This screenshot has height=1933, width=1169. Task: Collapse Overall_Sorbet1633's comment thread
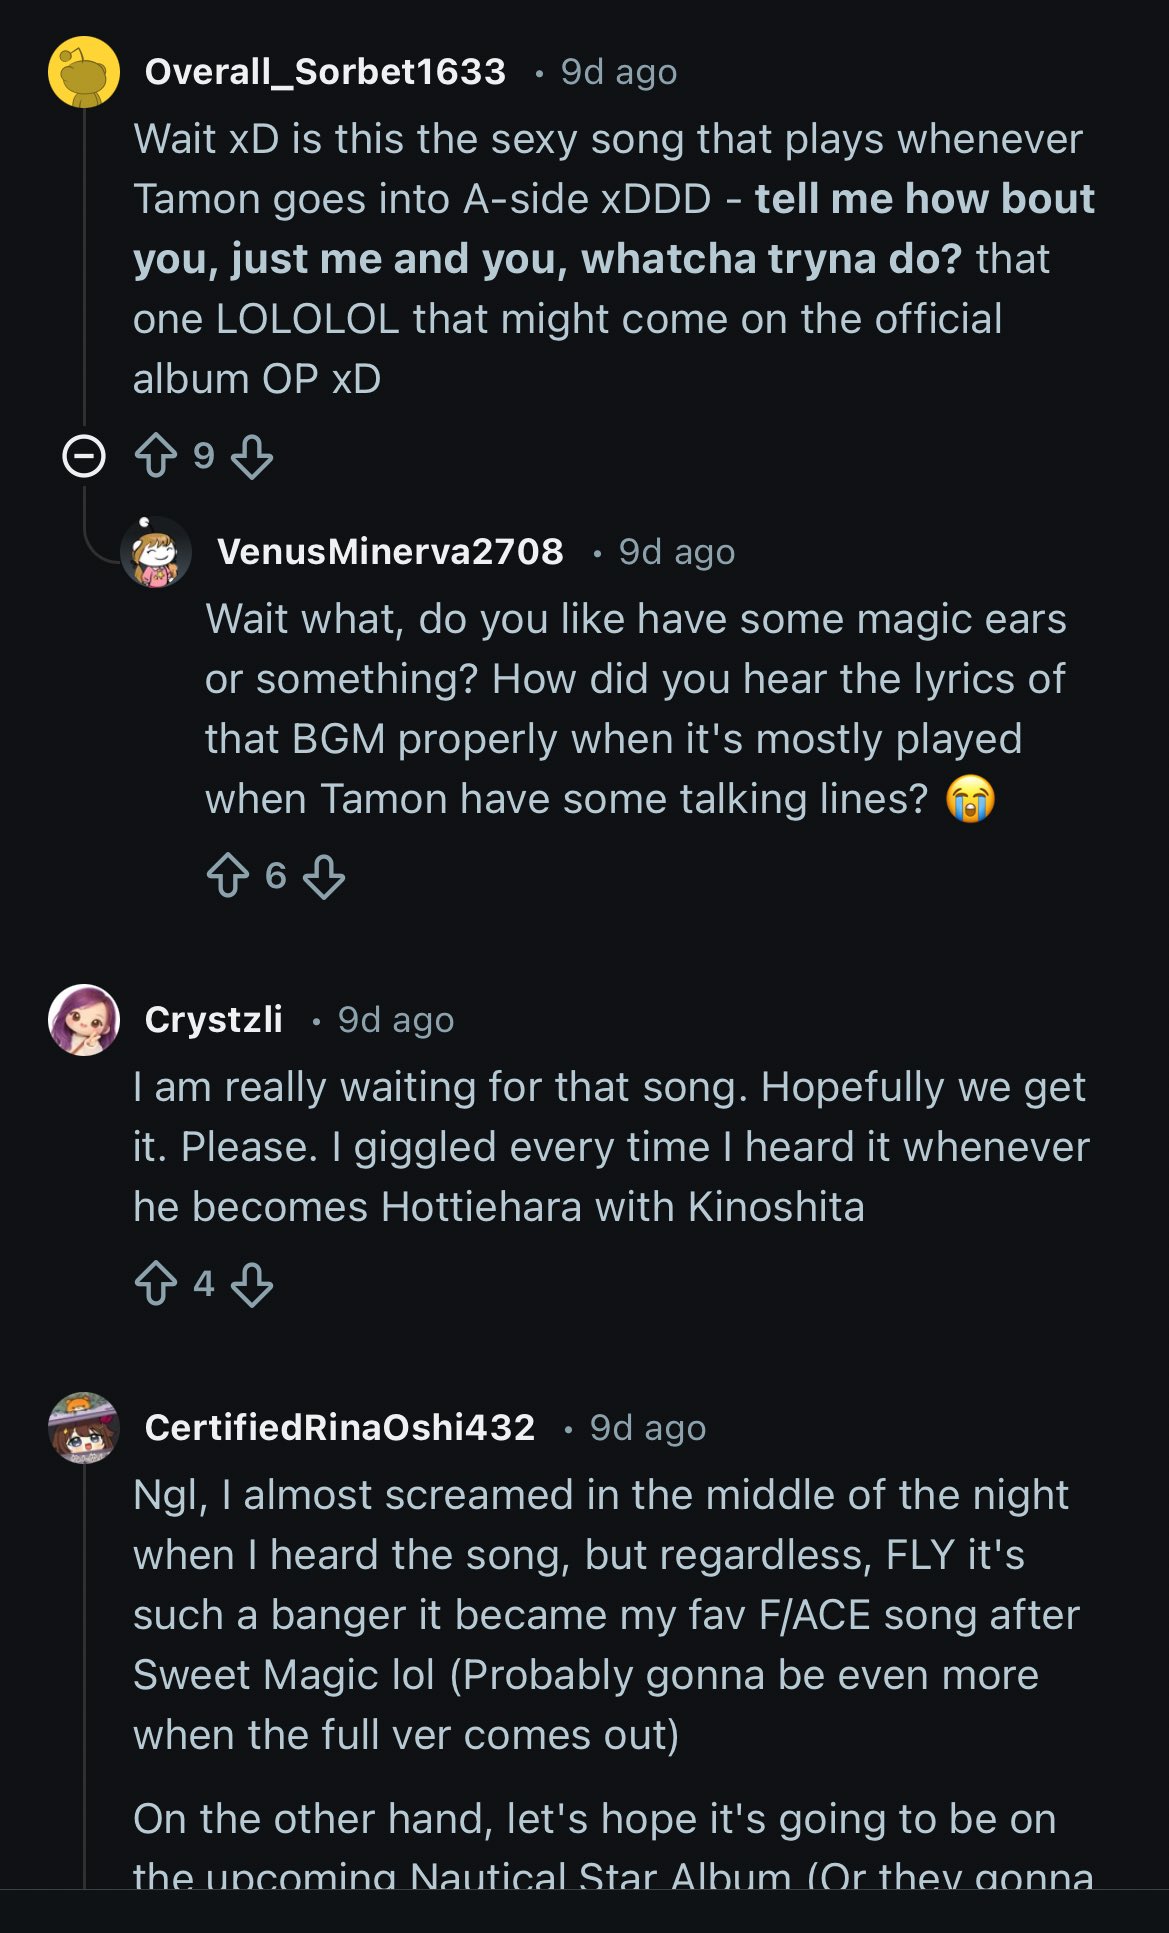click(x=84, y=457)
